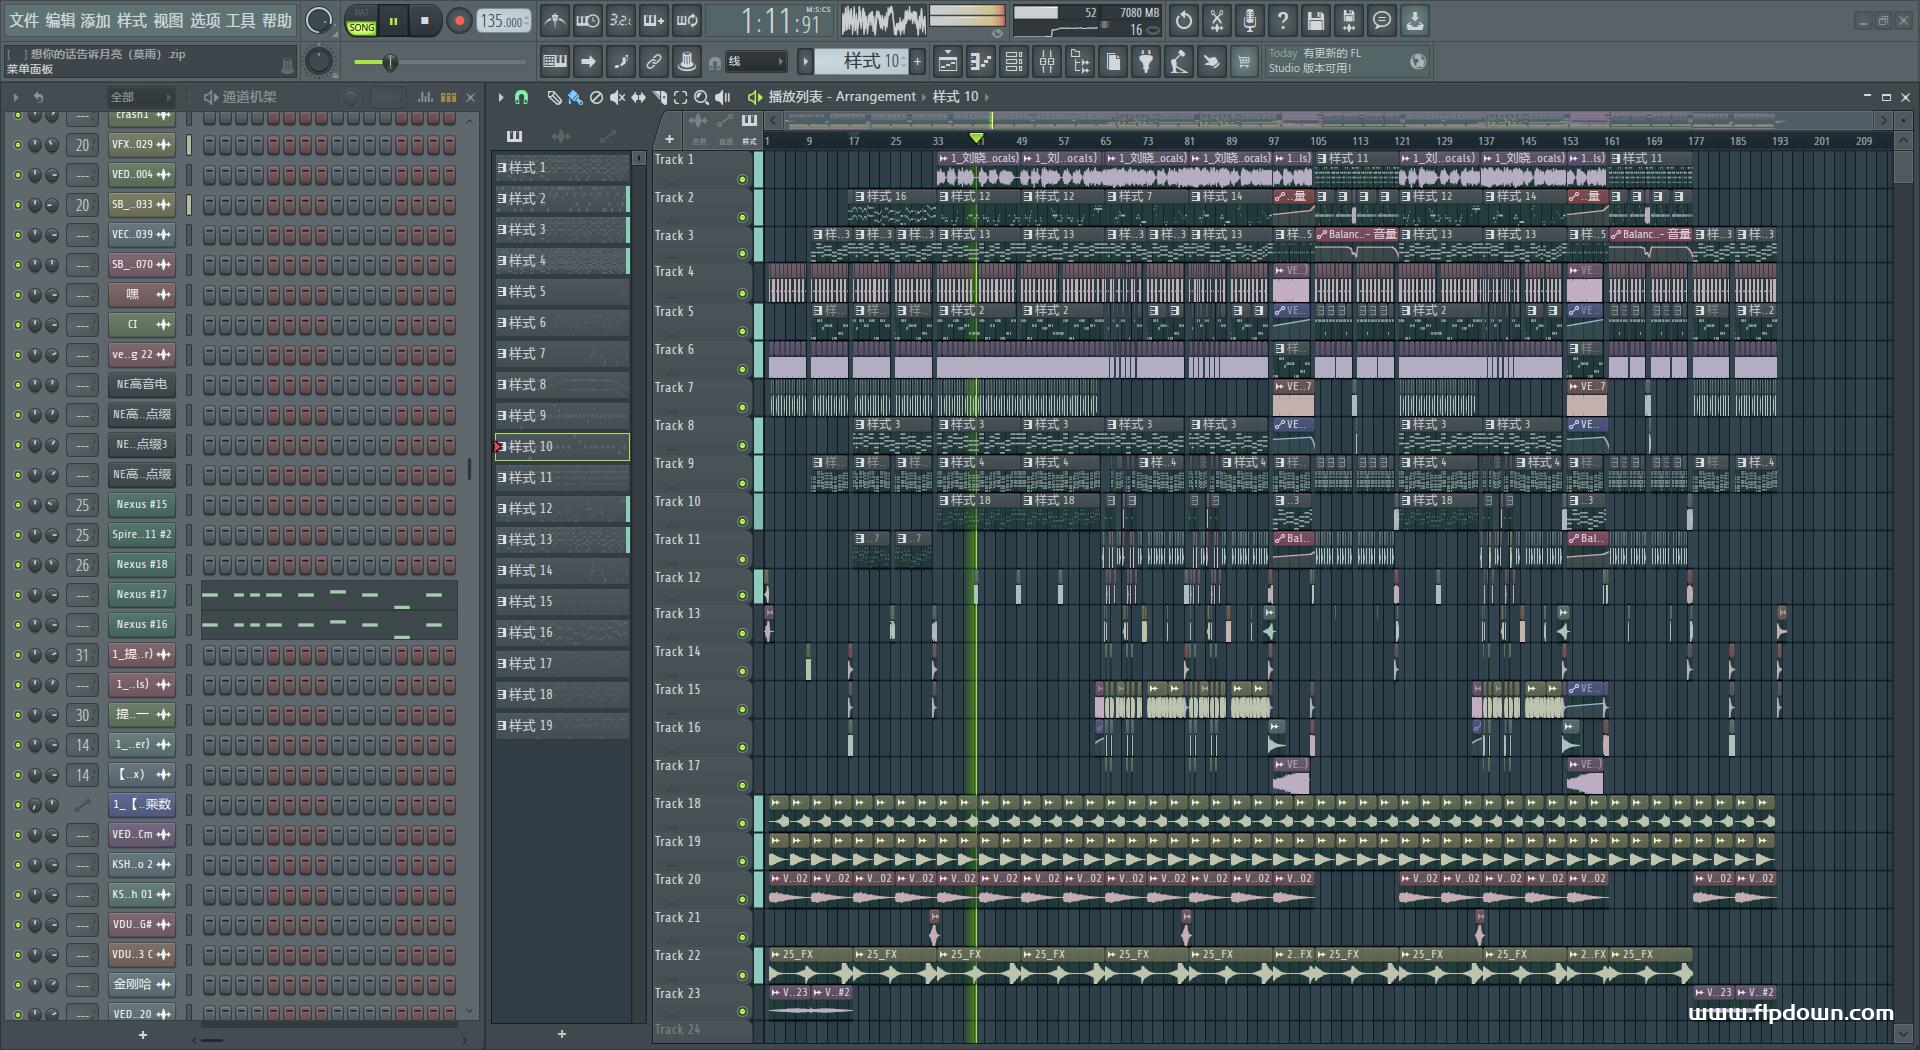This screenshot has height=1050, width=1920.
Task: Toggle mute LED for Spire channel
Action: point(17,535)
